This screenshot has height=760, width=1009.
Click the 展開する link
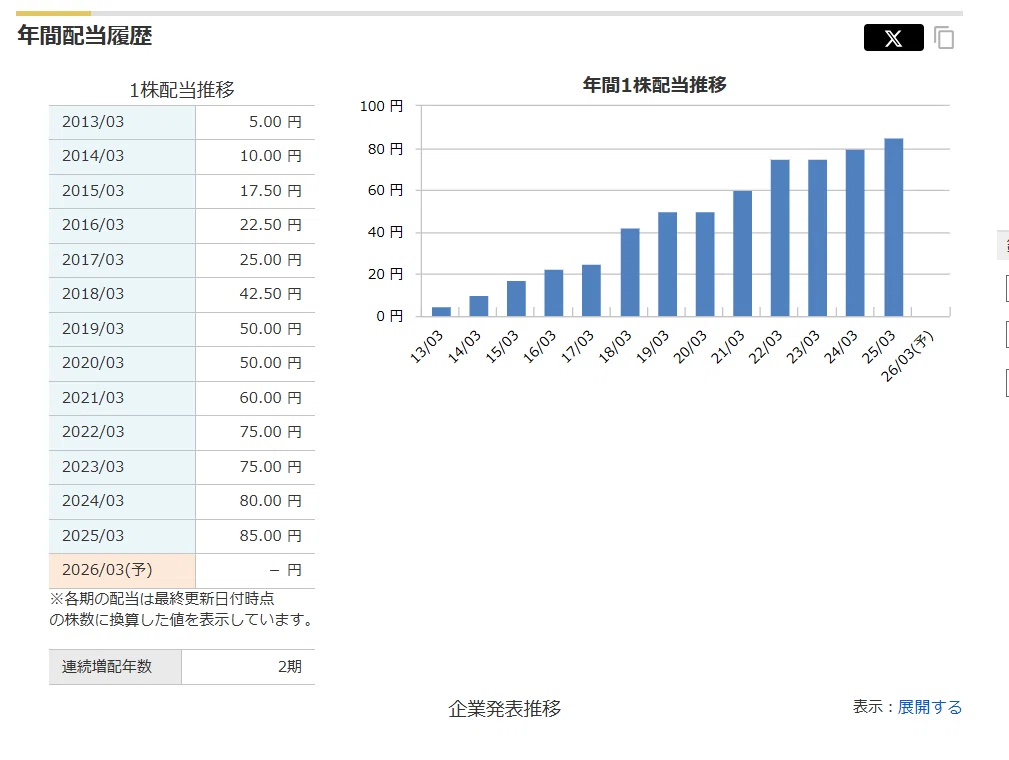point(930,707)
